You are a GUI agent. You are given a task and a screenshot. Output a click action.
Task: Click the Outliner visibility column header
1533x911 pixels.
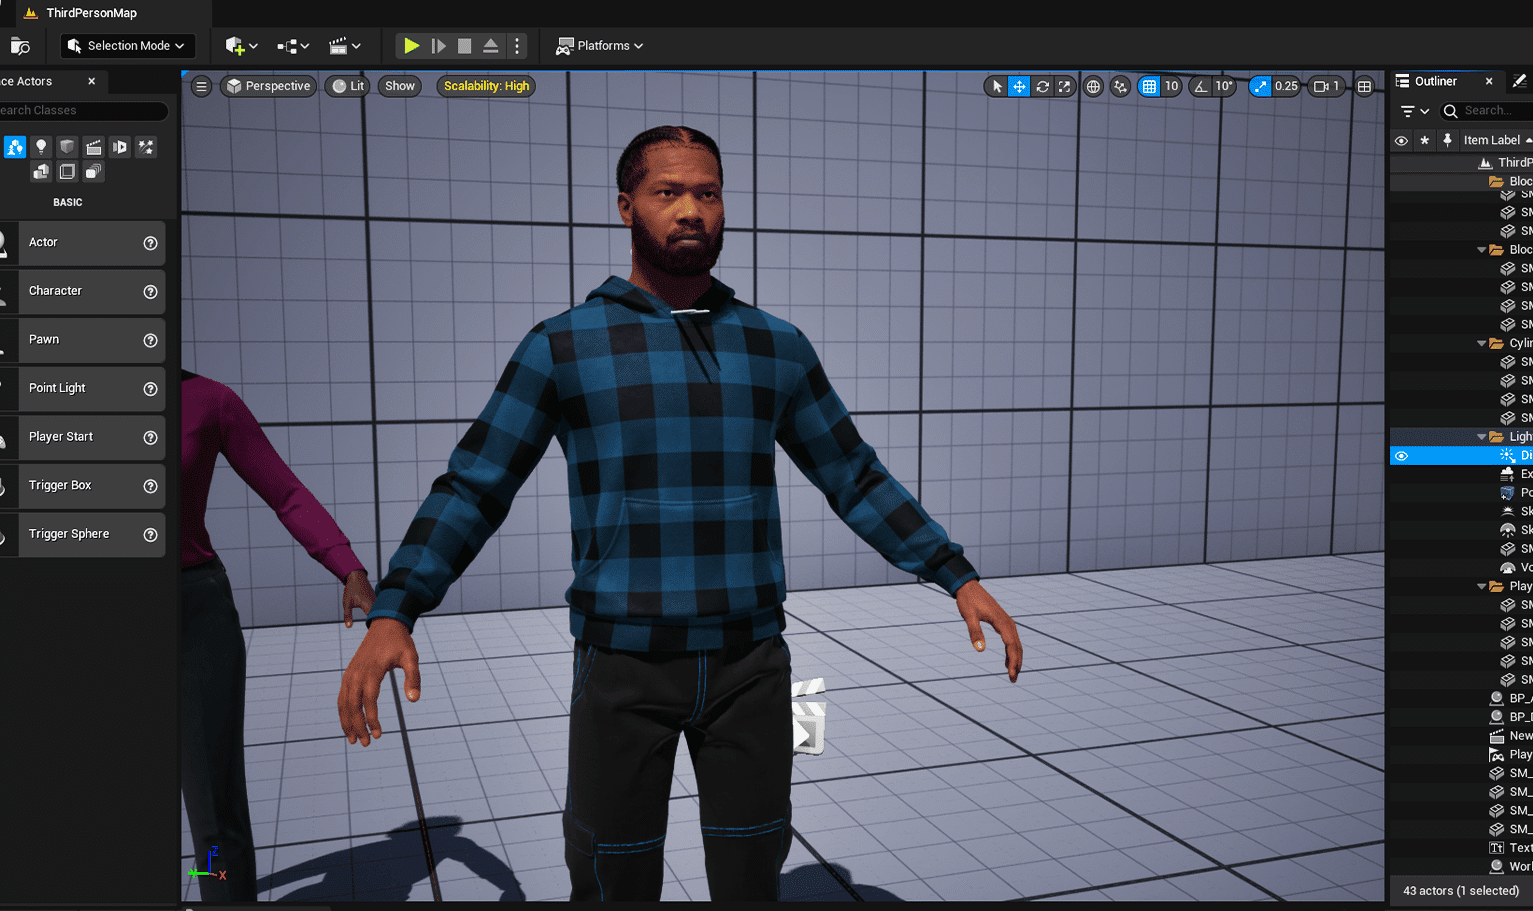tap(1401, 141)
